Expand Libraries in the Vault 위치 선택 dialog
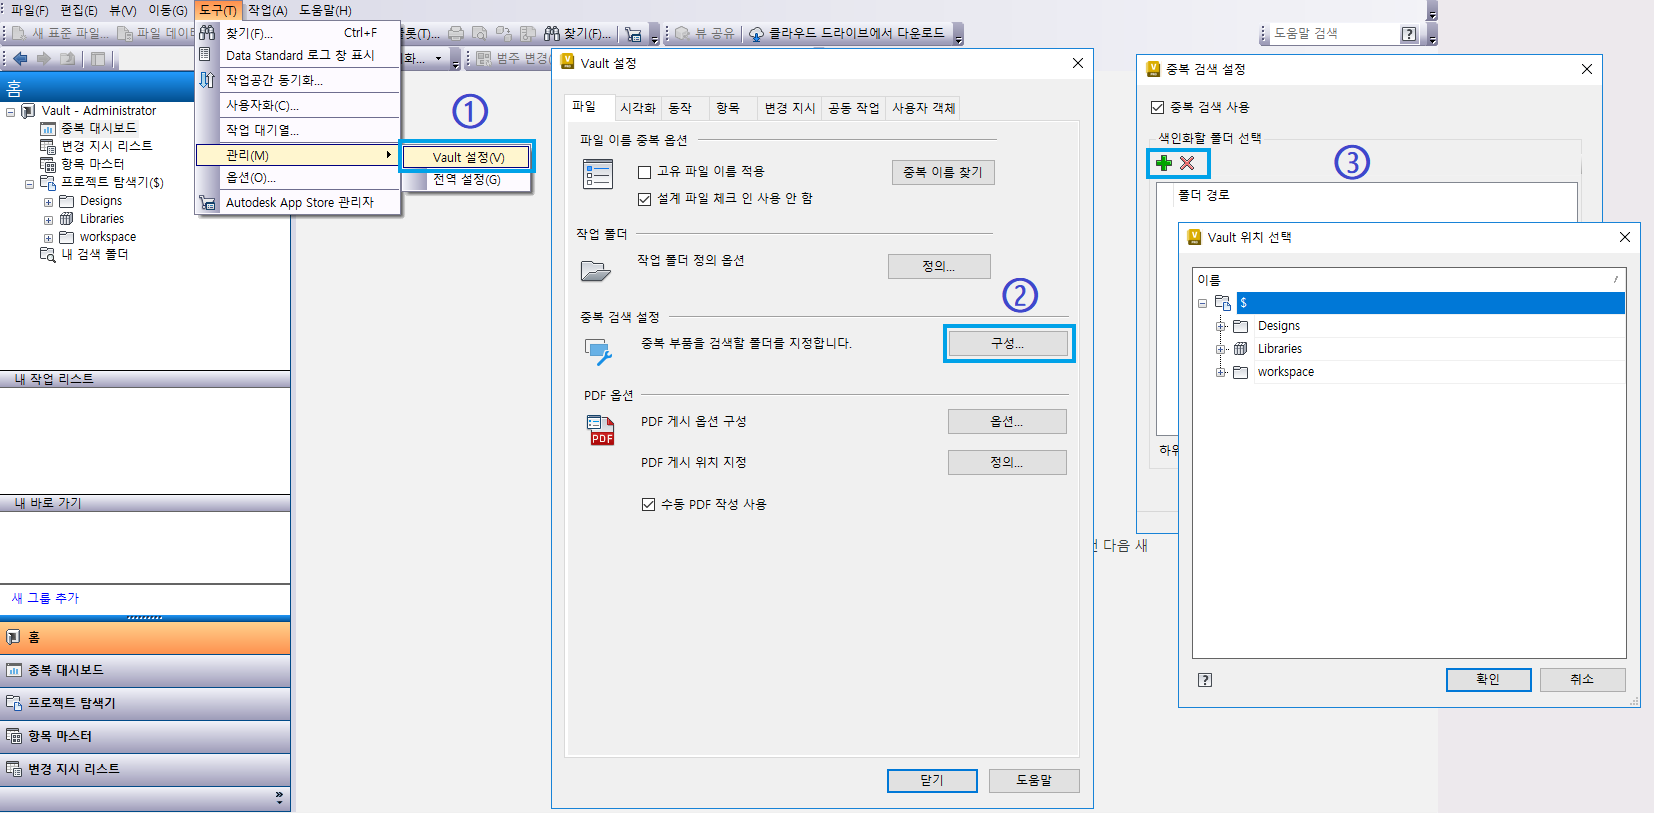1654x813 pixels. click(1221, 350)
